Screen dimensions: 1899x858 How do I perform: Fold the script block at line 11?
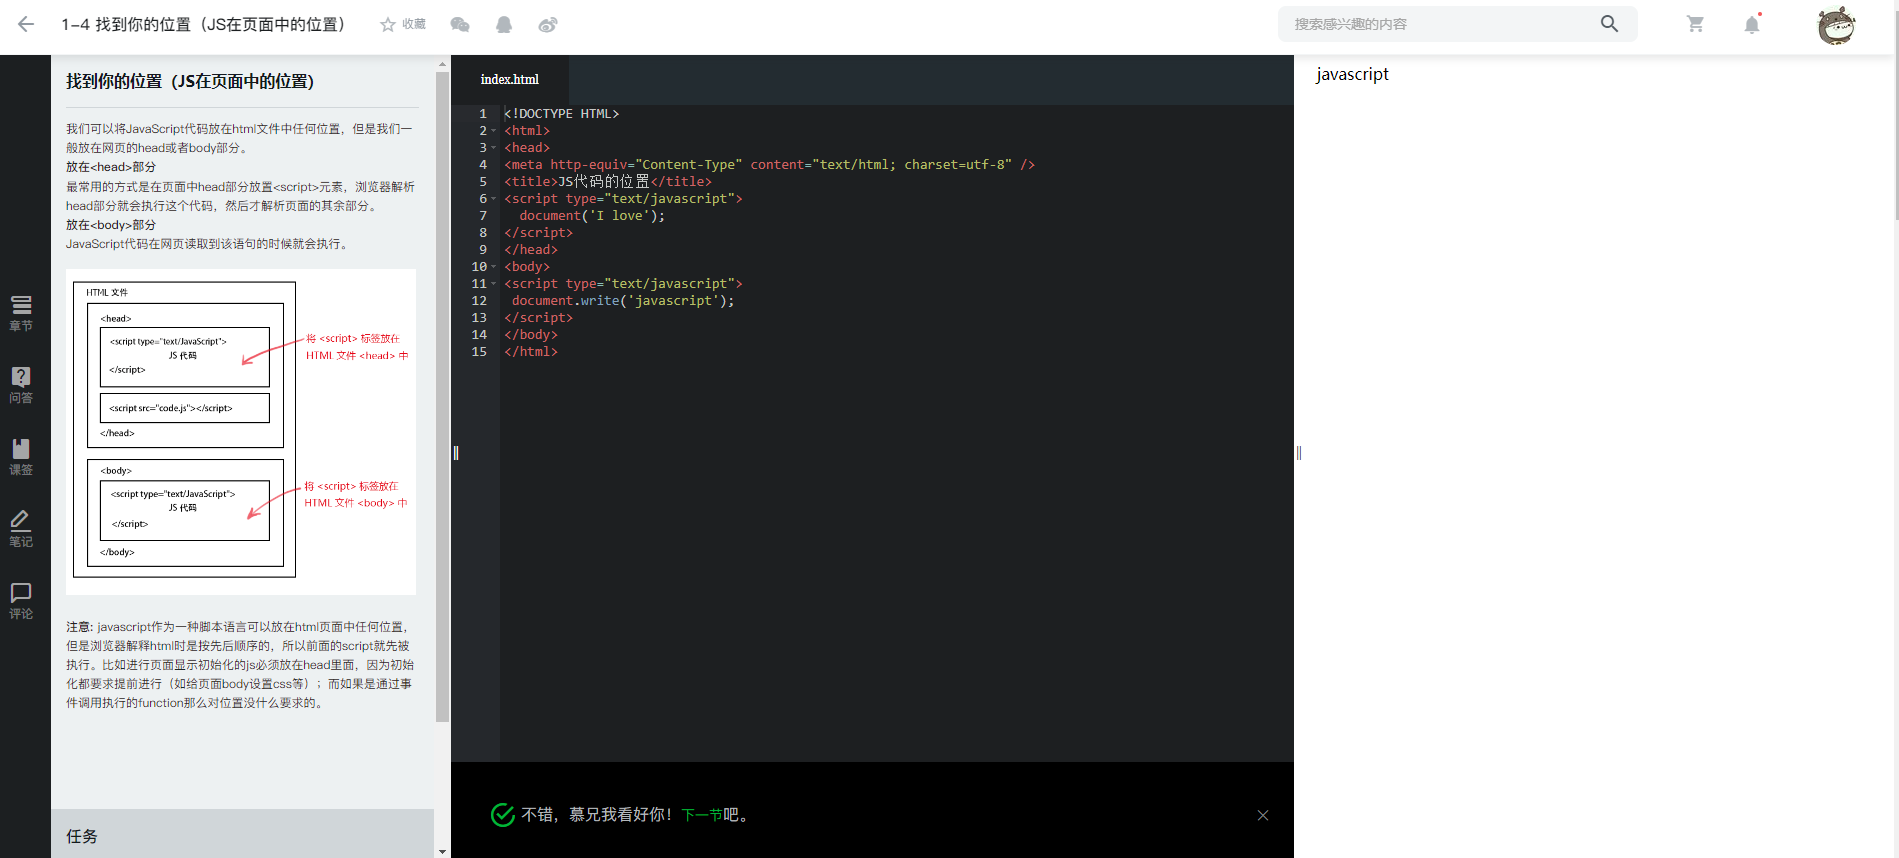tap(494, 284)
